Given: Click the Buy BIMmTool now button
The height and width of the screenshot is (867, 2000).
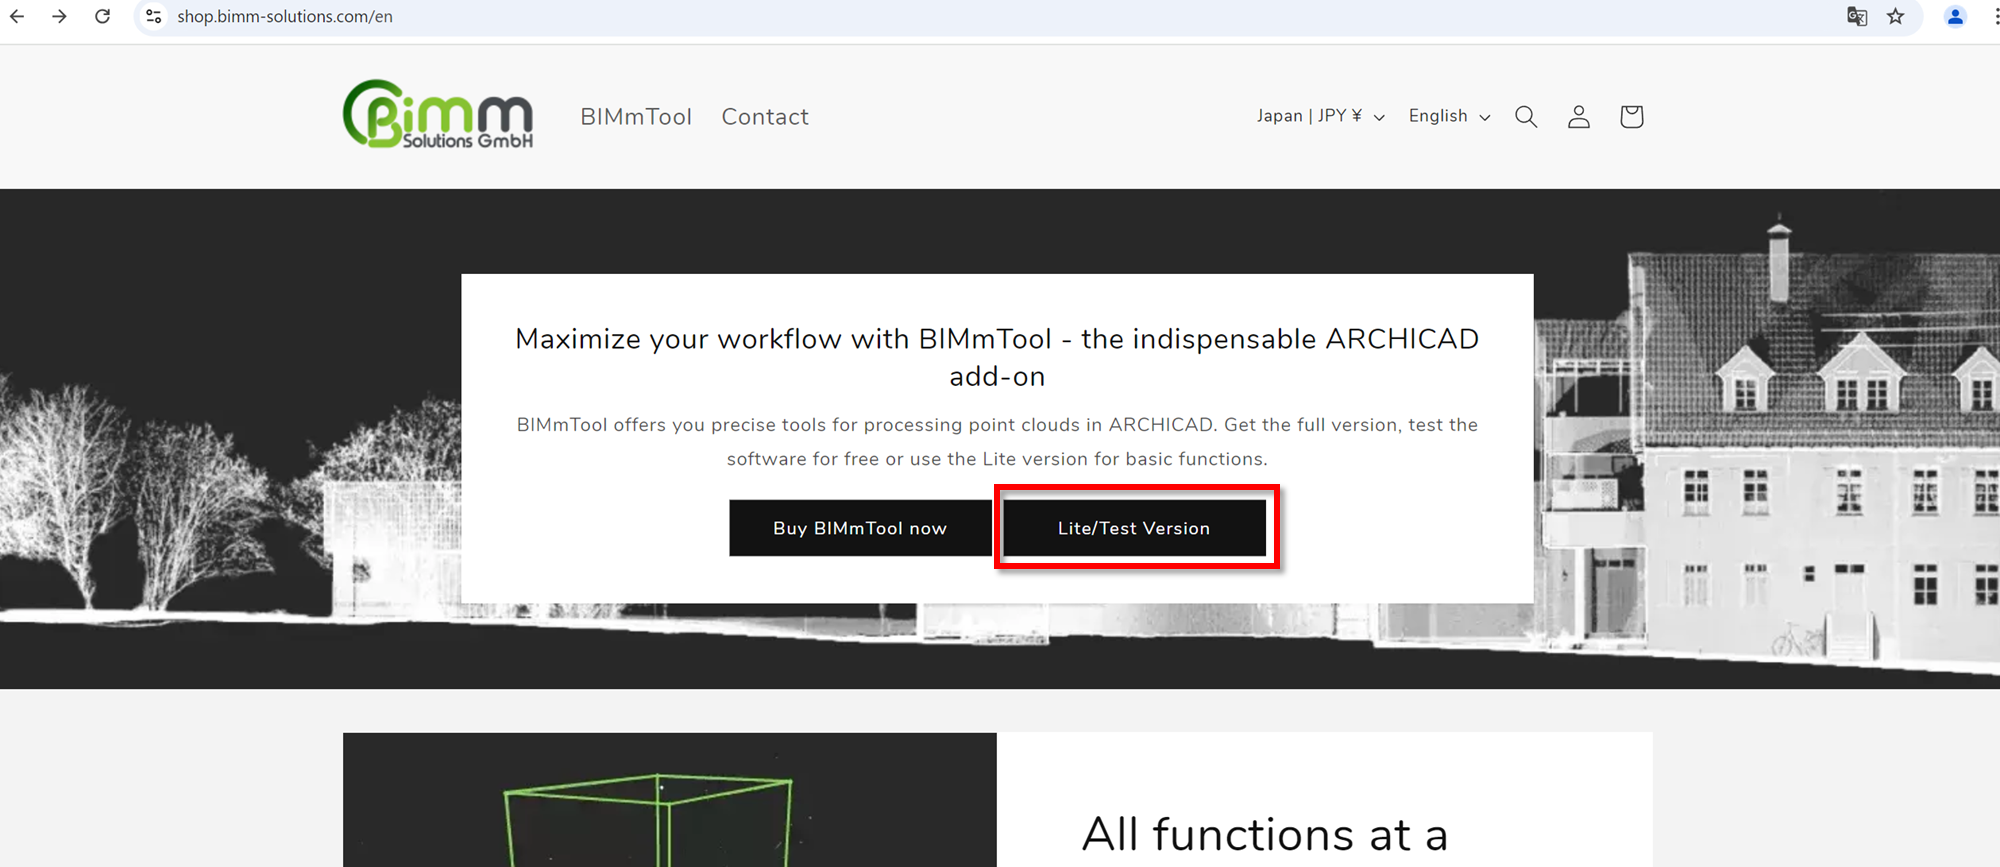Looking at the screenshot, I should click(x=860, y=528).
